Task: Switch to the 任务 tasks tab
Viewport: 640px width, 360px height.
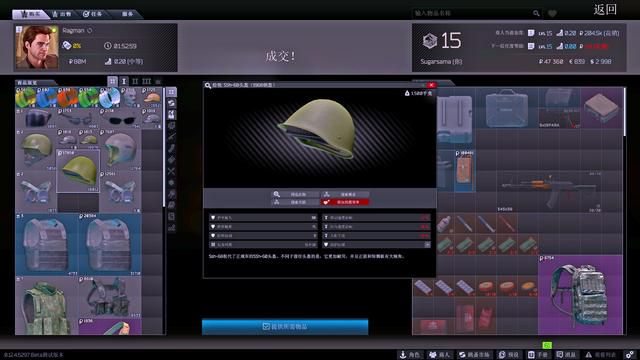Action: click(93, 14)
